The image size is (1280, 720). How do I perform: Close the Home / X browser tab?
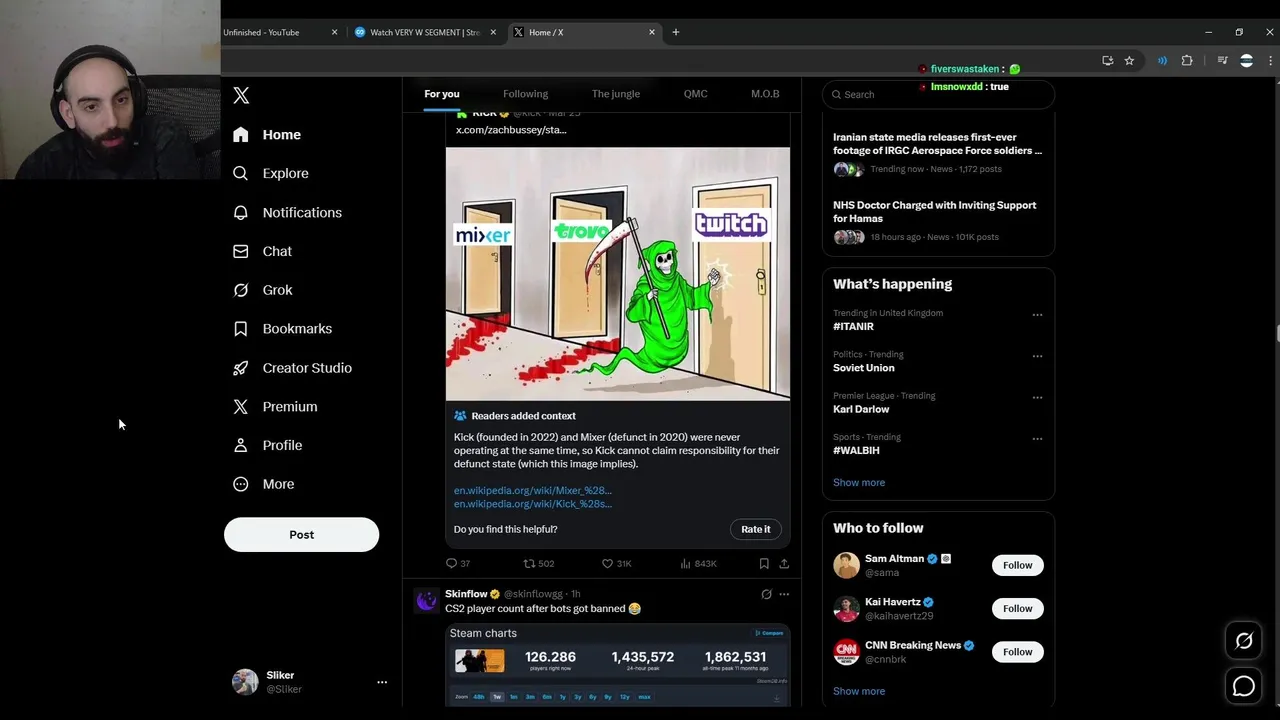[652, 32]
